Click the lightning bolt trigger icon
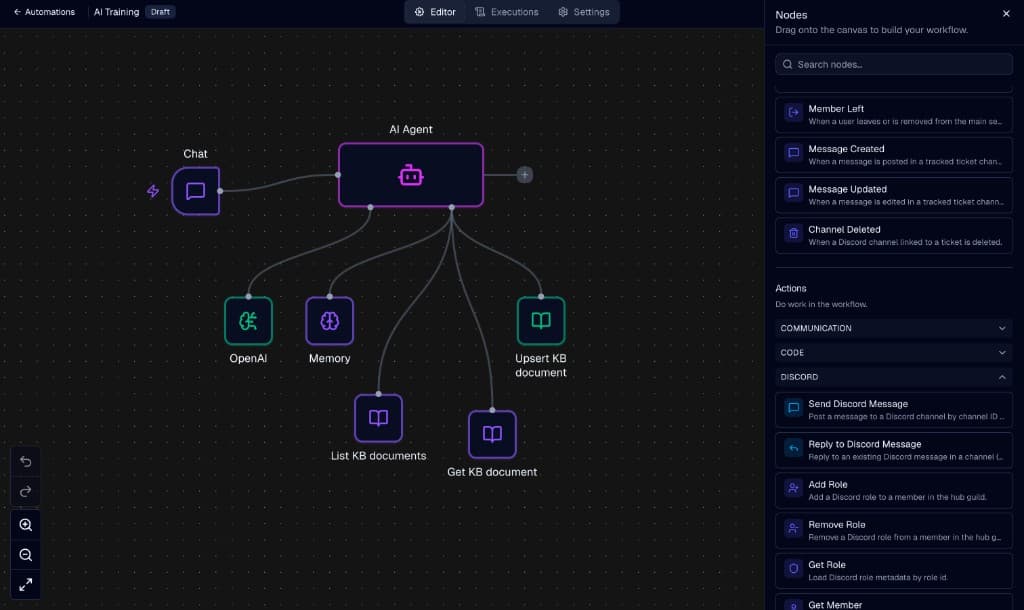The height and width of the screenshot is (610, 1024). [153, 191]
